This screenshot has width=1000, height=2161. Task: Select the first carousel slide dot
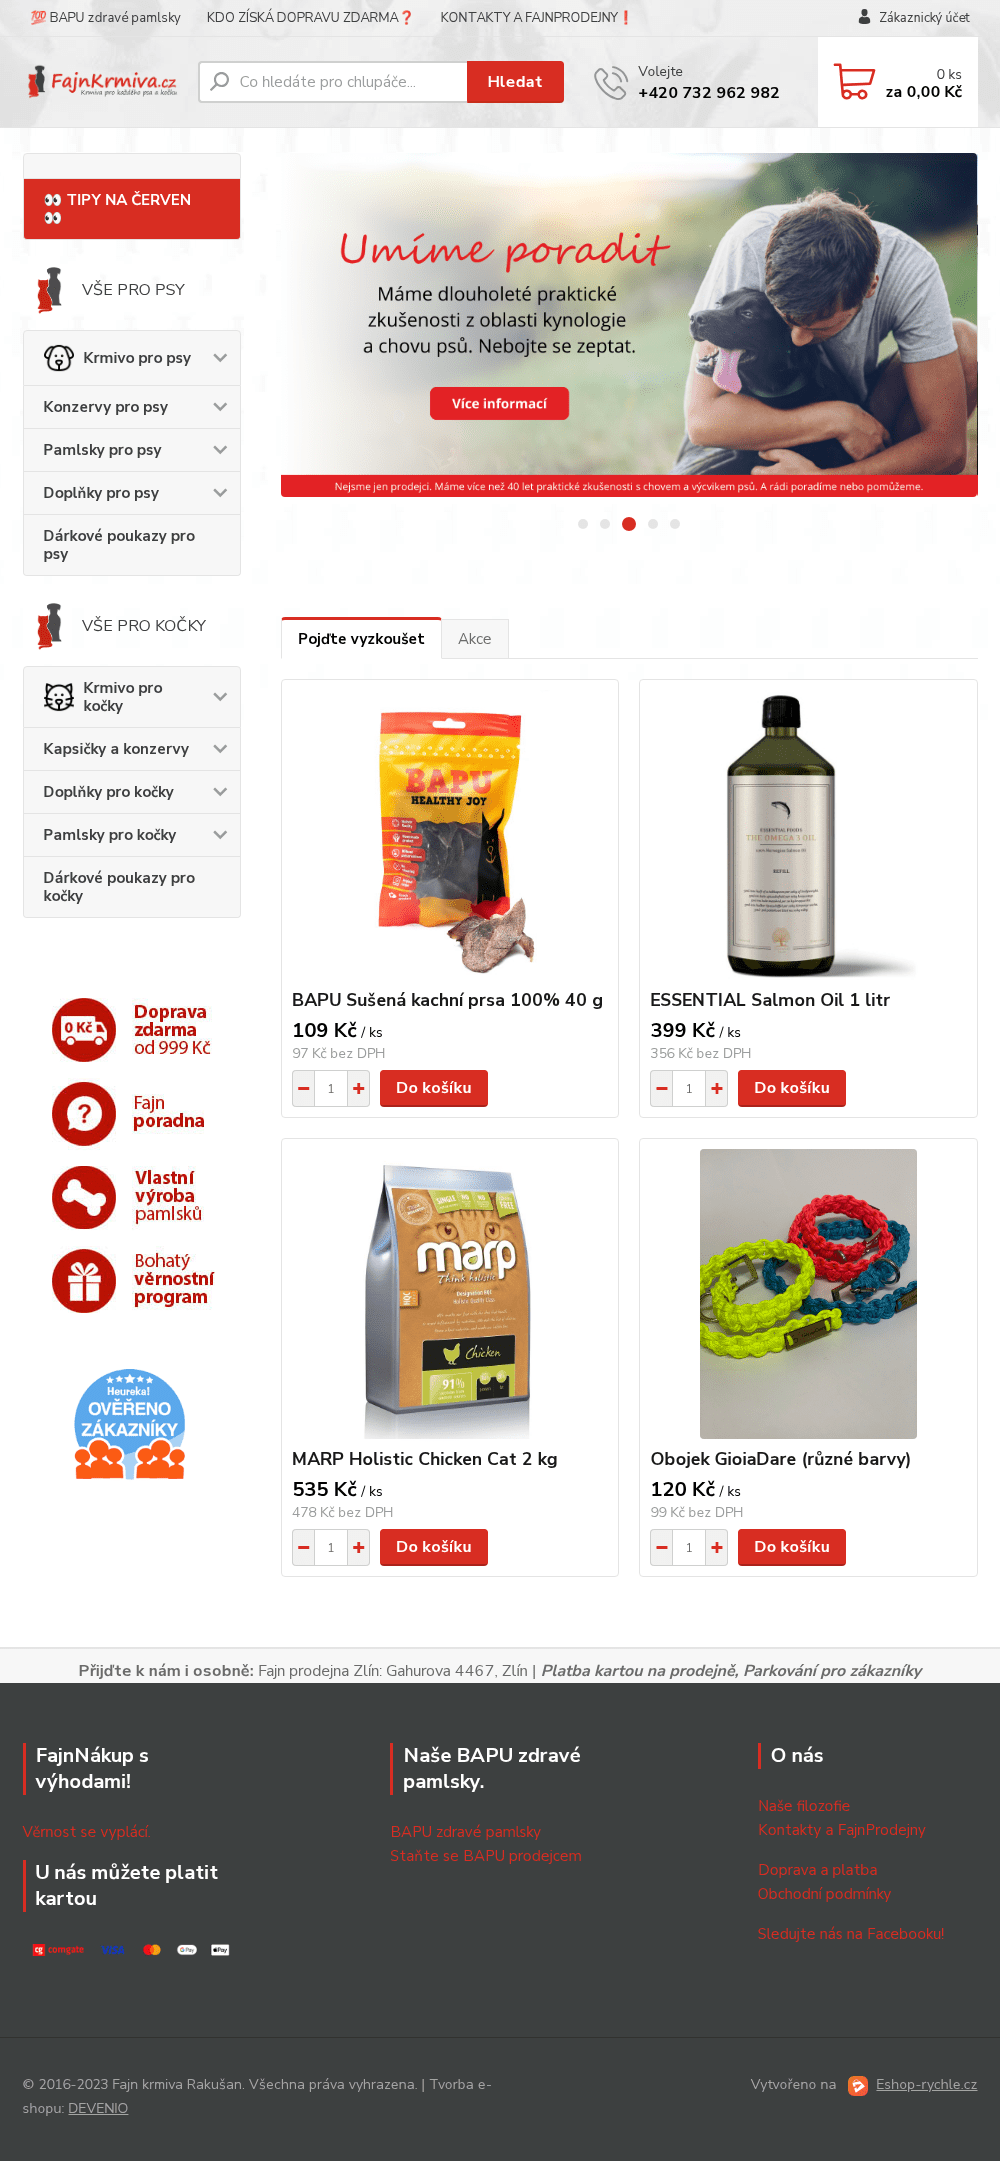tap(583, 524)
